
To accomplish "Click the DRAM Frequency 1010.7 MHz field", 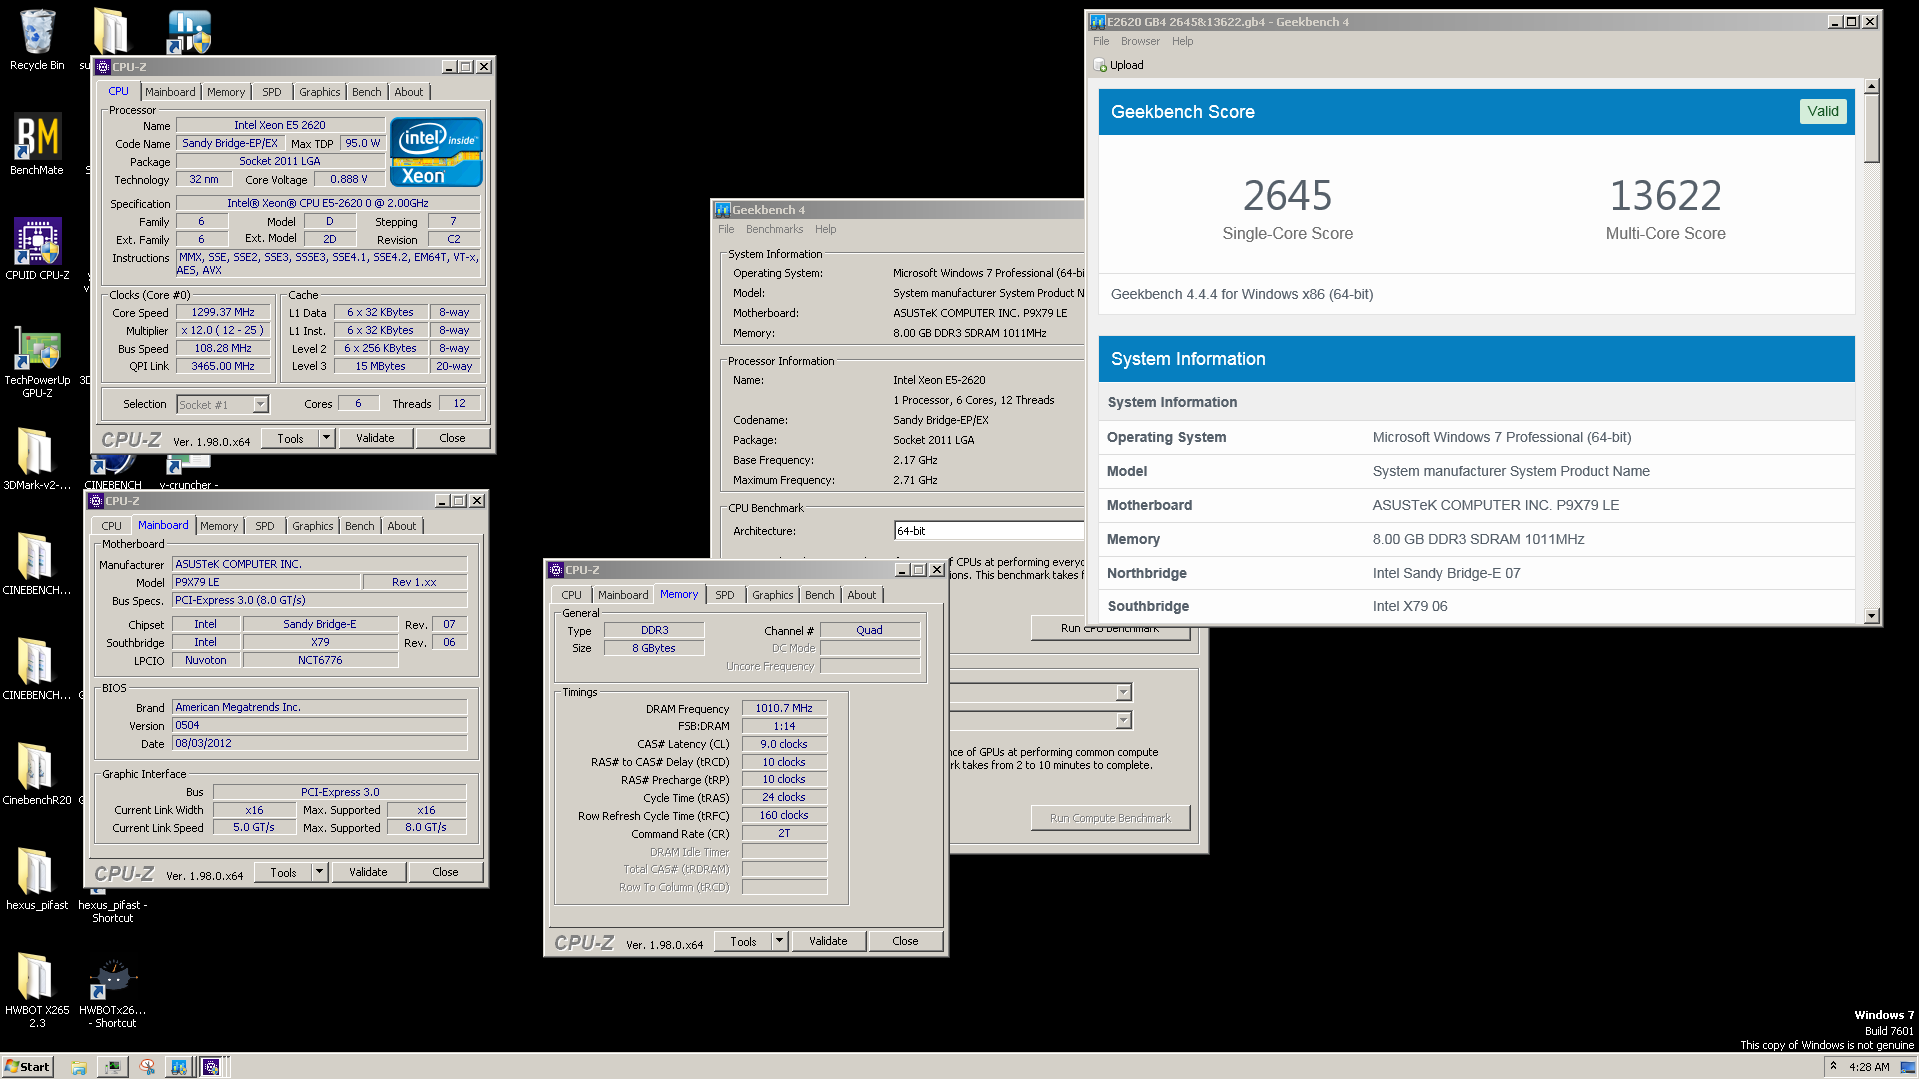I will click(784, 708).
